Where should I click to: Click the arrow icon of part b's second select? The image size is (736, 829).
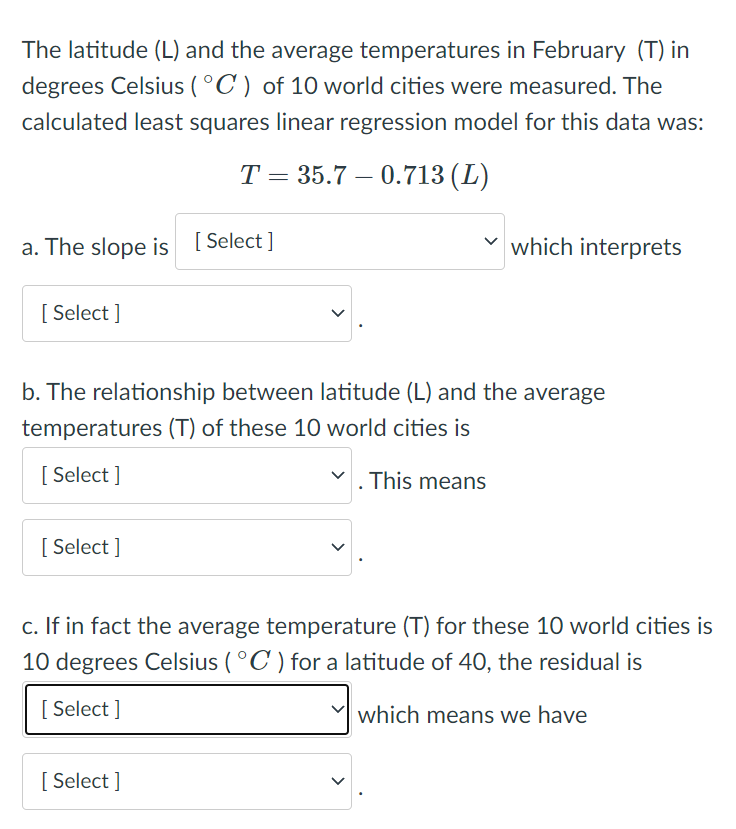337,547
